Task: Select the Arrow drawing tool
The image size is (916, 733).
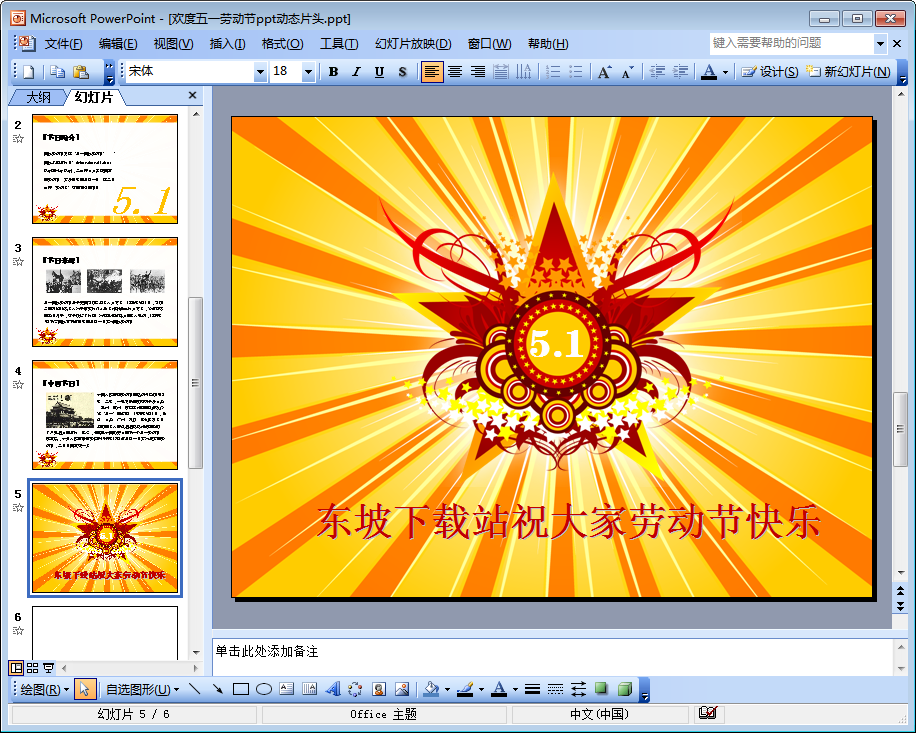Action: point(217,690)
